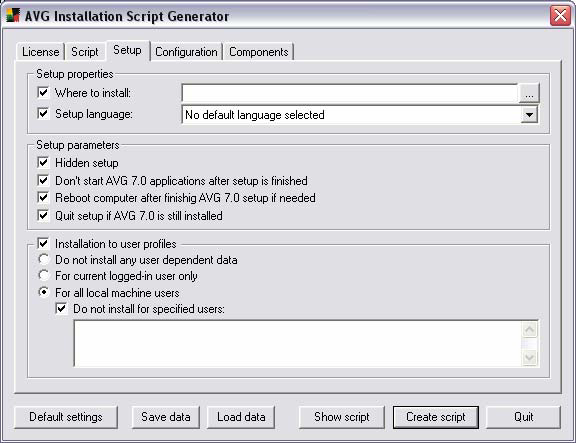This screenshot has height=443, width=576.
Task: Select 'For current logged-in user only' radio
Action: coord(44,275)
